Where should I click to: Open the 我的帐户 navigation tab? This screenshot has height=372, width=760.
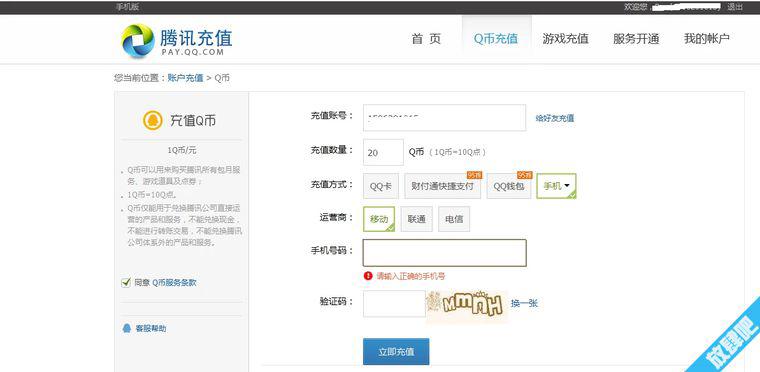(x=707, y=39)
